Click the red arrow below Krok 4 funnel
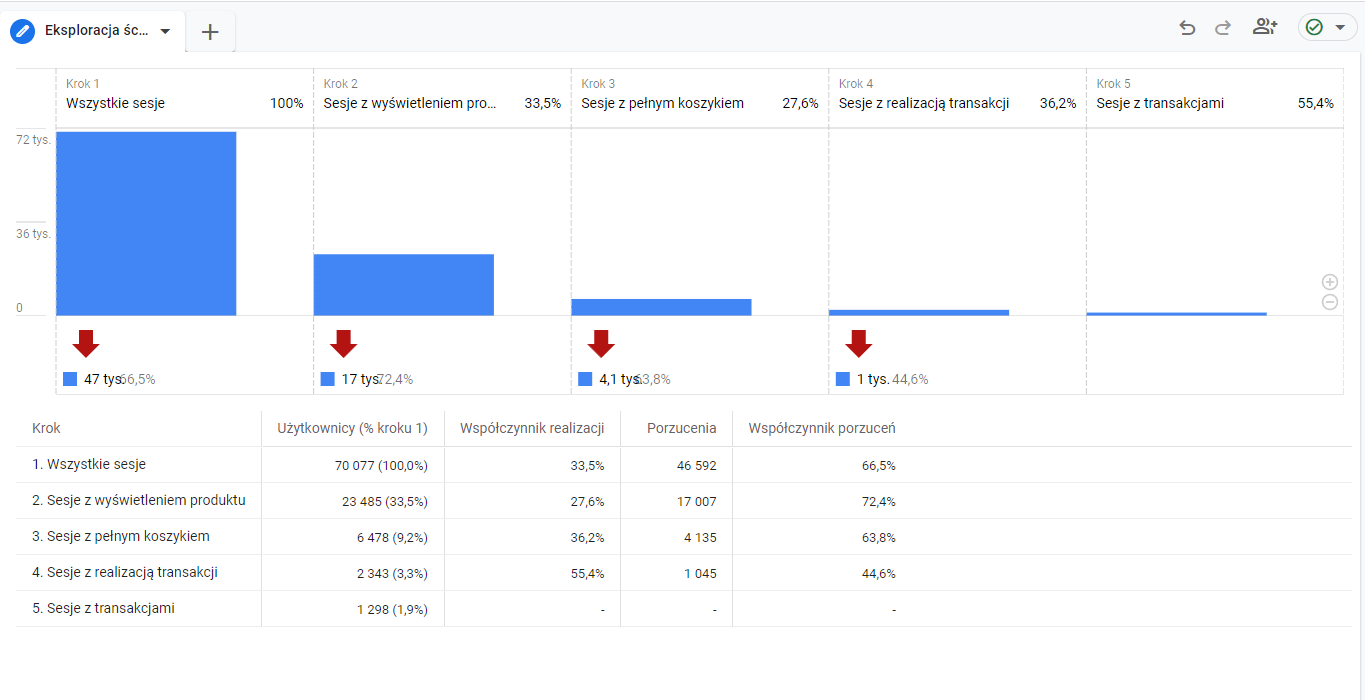Screen dimensions: 1365x700 coord(859,344)
